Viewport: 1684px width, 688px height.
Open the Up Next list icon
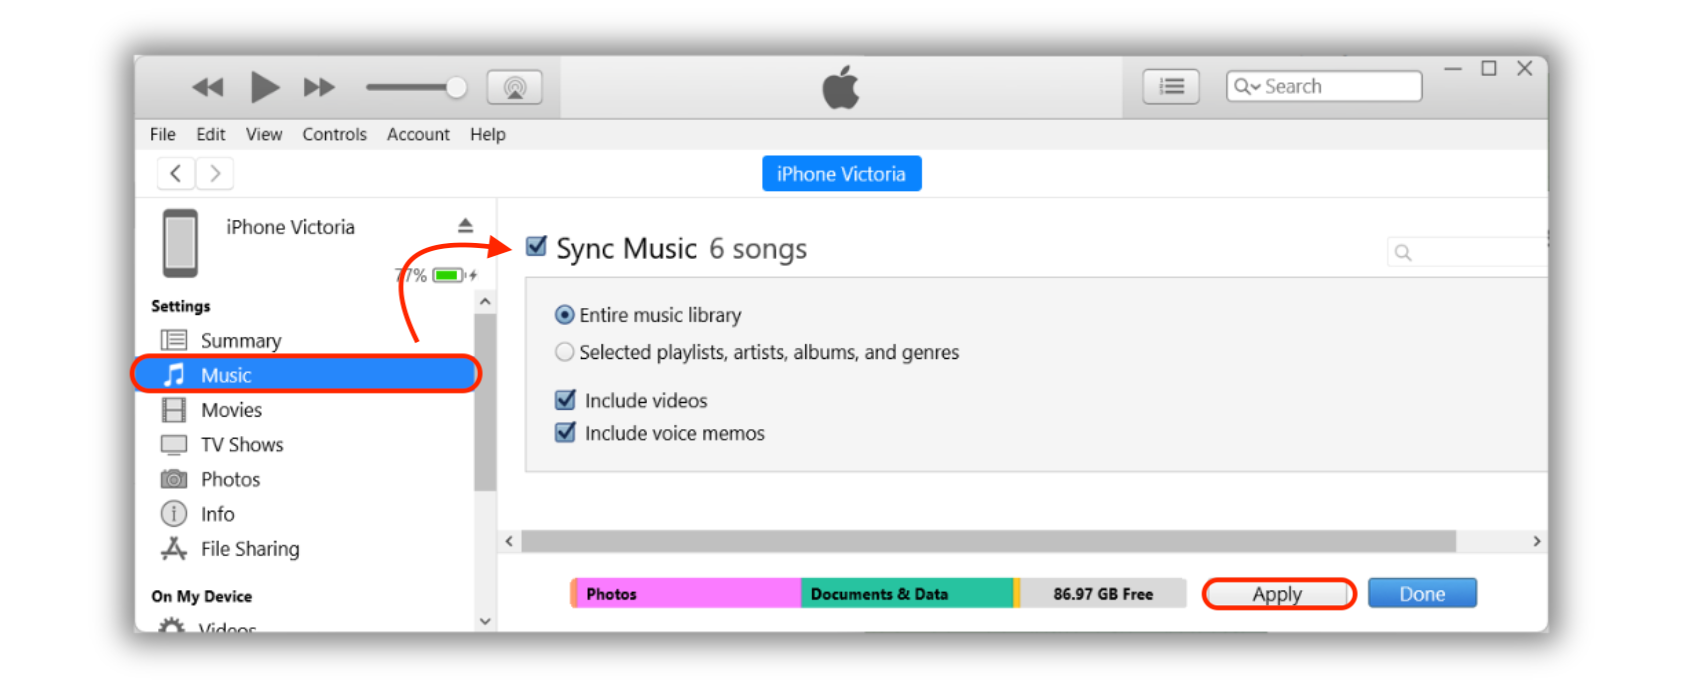point(1171,87)
